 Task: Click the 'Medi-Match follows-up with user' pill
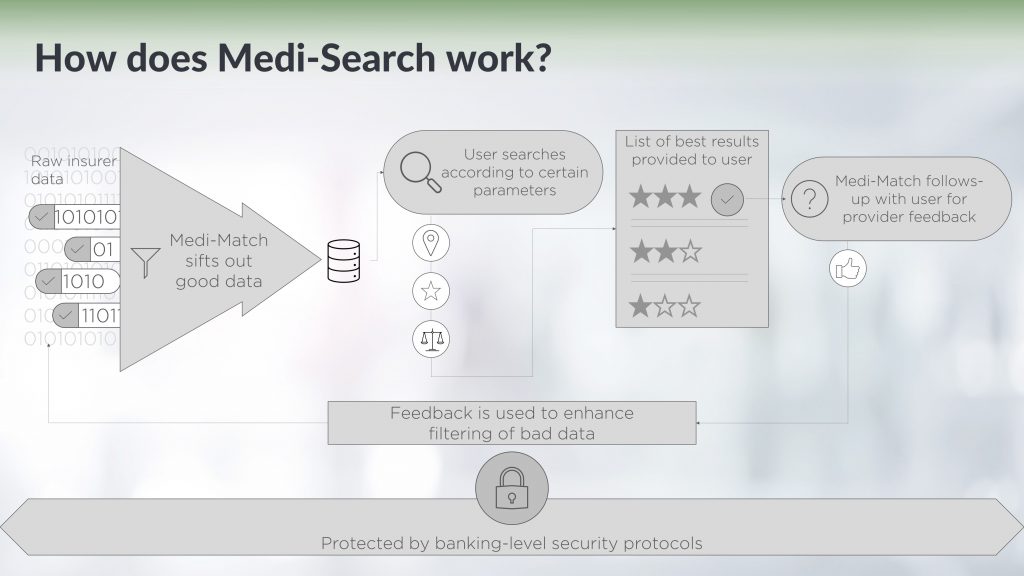[896, 199]
